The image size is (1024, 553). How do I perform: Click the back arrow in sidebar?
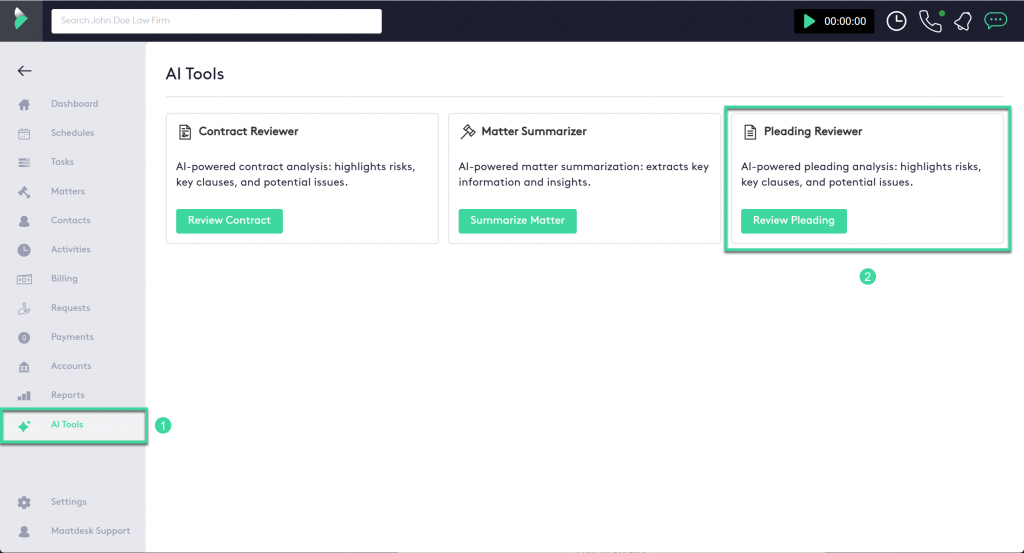(x=25, y=71)
